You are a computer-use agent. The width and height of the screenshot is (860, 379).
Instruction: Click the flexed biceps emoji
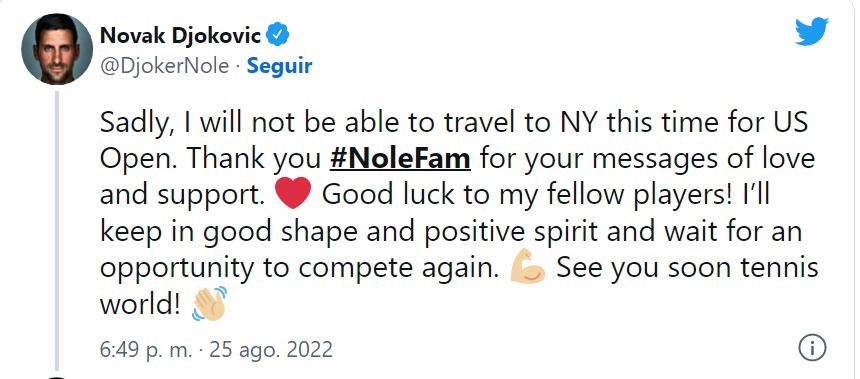527,267
